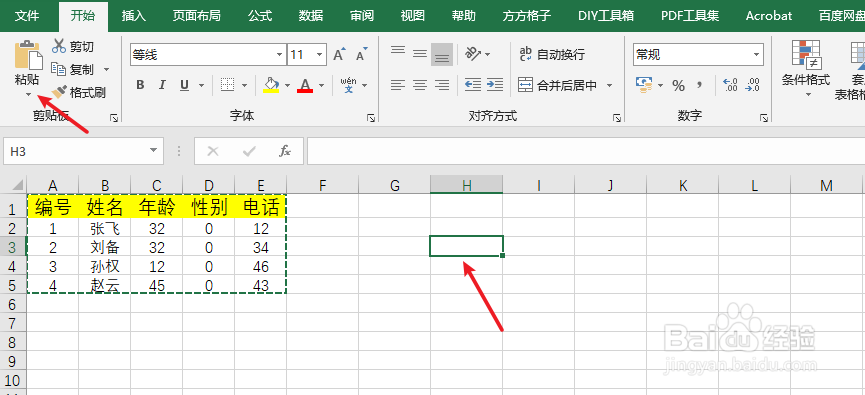Click the Cut (剪切) scissors icon

coord(58,47)
